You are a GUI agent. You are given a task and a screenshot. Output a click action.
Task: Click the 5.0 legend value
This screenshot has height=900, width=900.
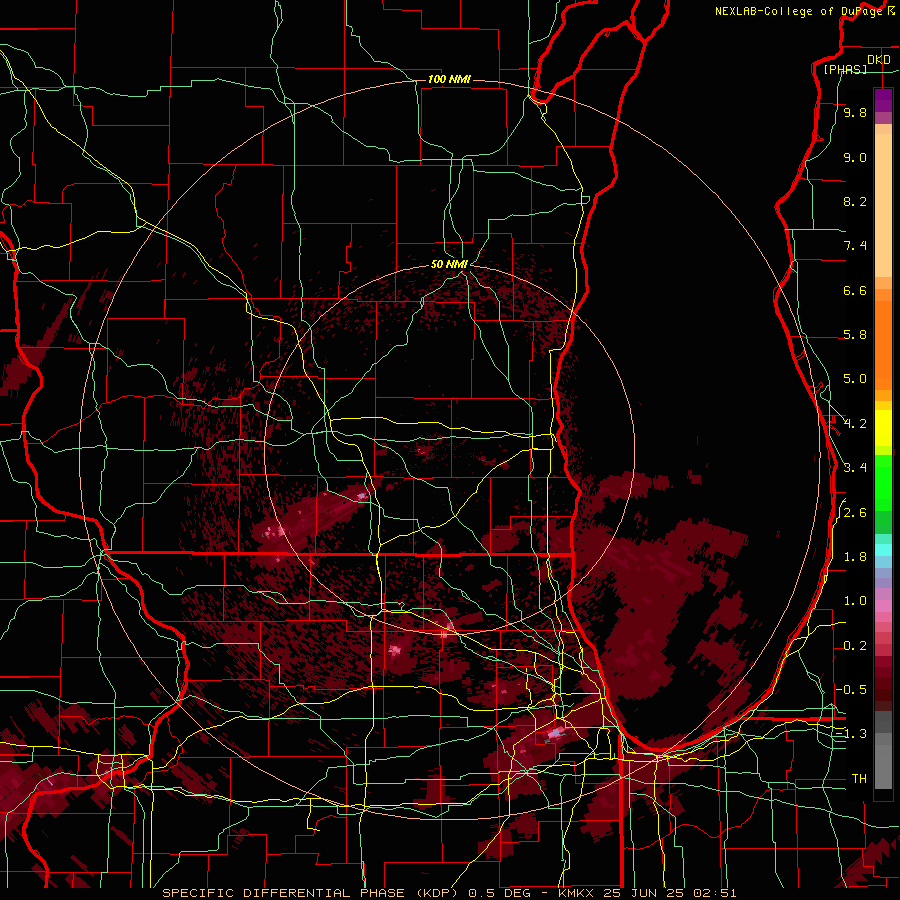click(855, 379)
